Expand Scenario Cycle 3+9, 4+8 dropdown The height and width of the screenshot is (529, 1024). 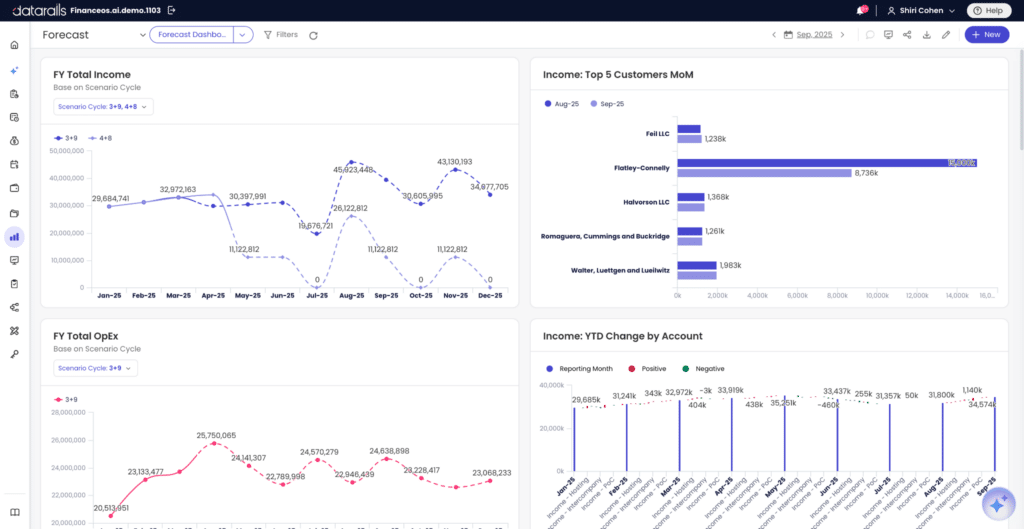pos(103,106)
